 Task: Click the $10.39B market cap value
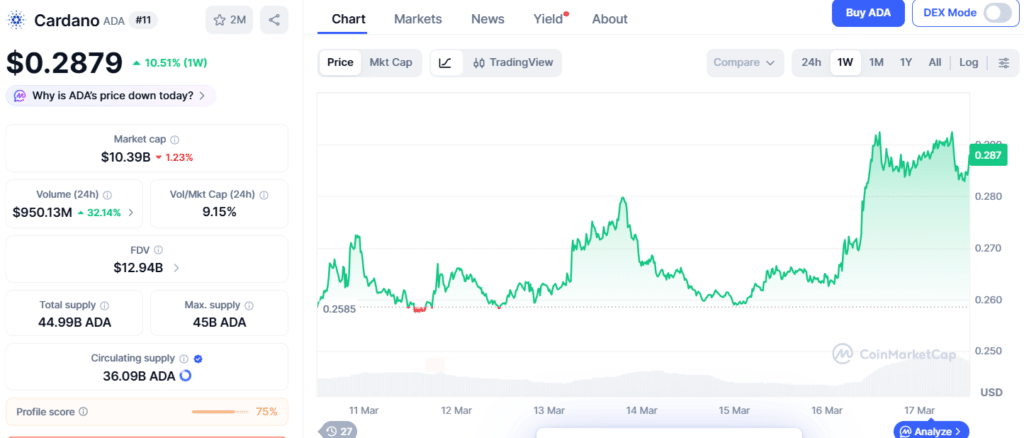tap(125, 157)
